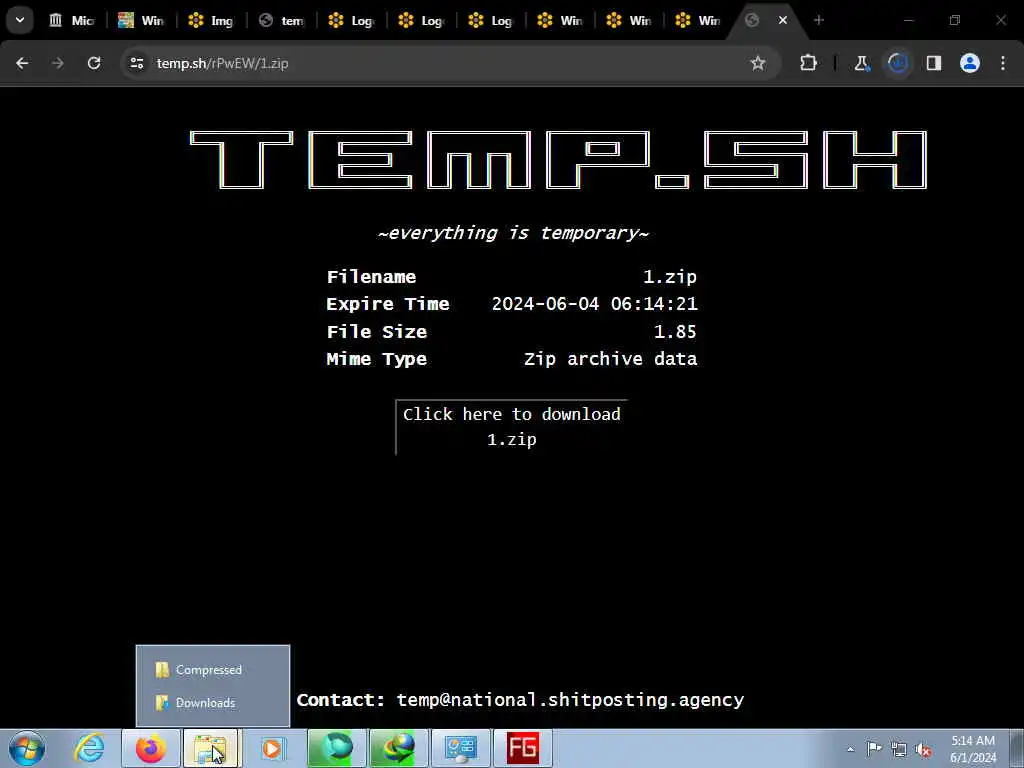Toggle the browser side panel

(x=934, y=63)
